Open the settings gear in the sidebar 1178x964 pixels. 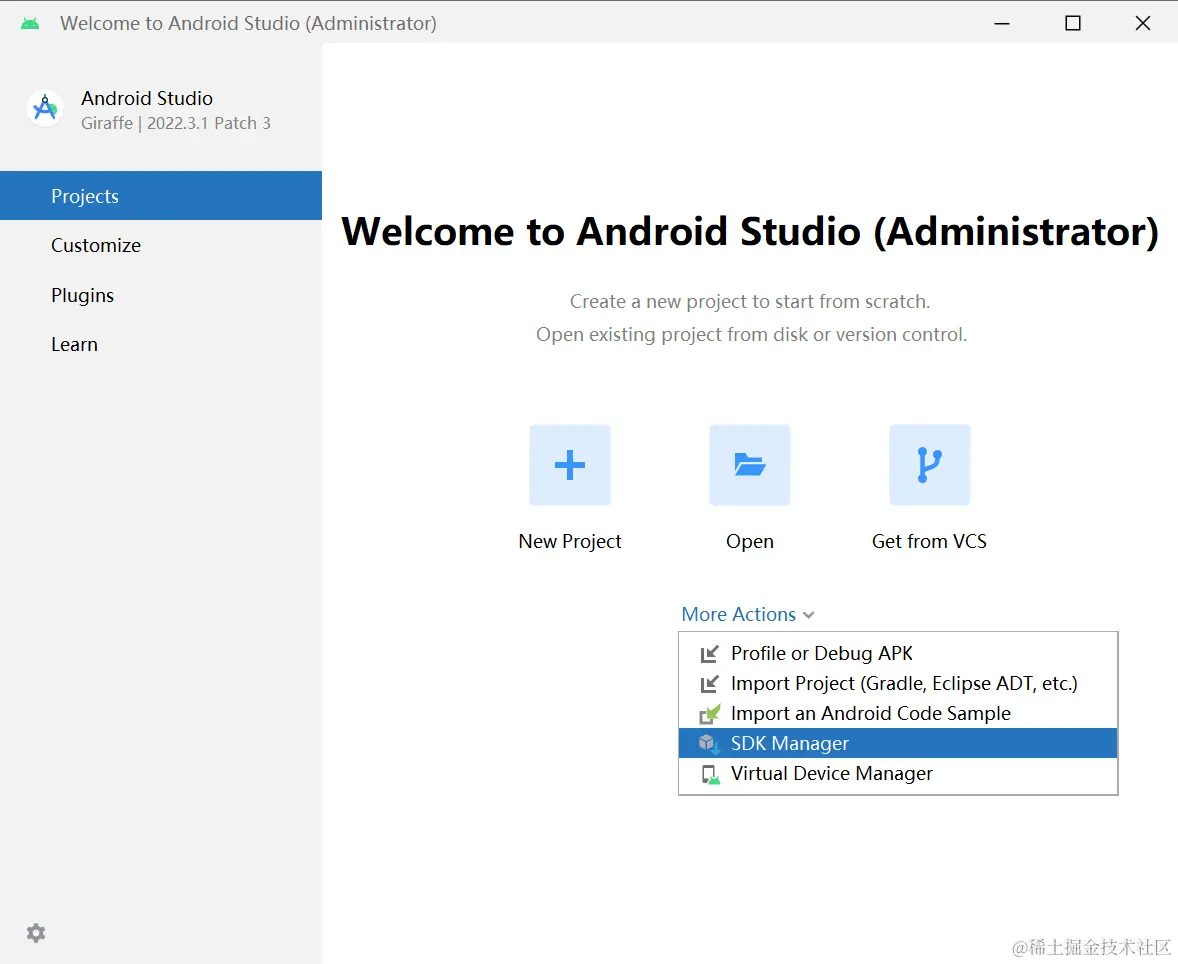[36, 933]
